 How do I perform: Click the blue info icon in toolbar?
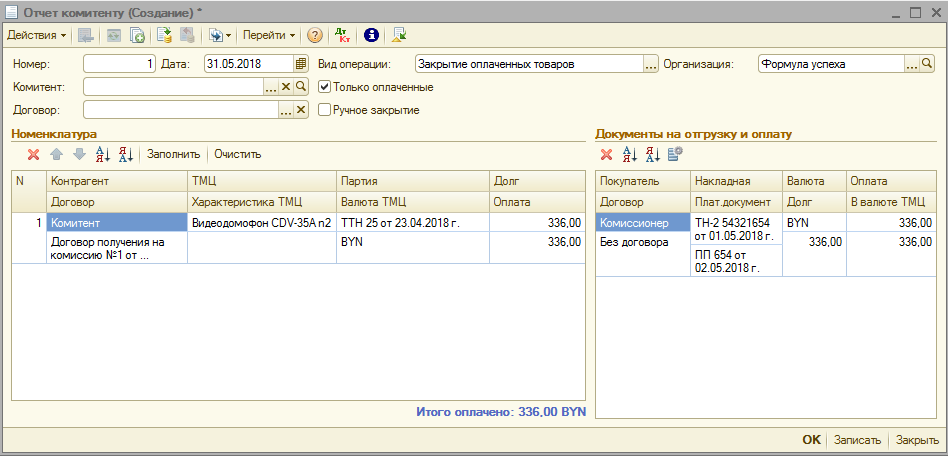(x=371, y=35)
